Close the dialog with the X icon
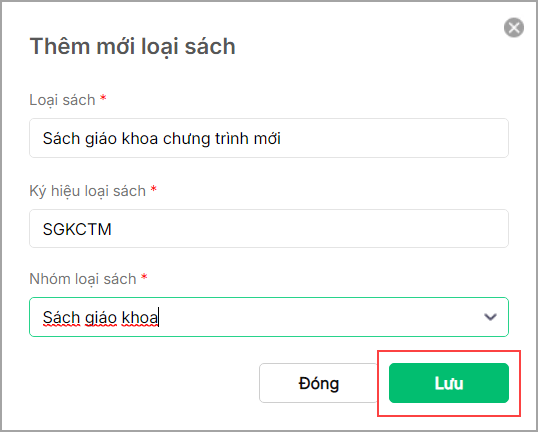 [x=514, y=27]
